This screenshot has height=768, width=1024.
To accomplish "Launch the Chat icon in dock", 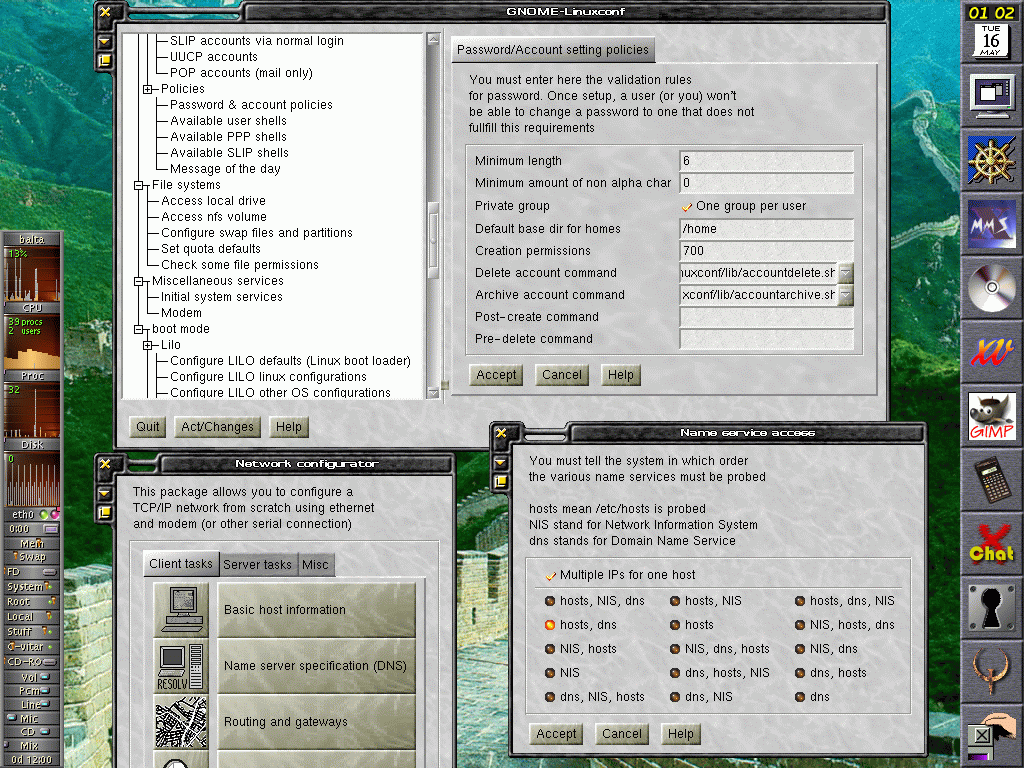I will 991,544.
